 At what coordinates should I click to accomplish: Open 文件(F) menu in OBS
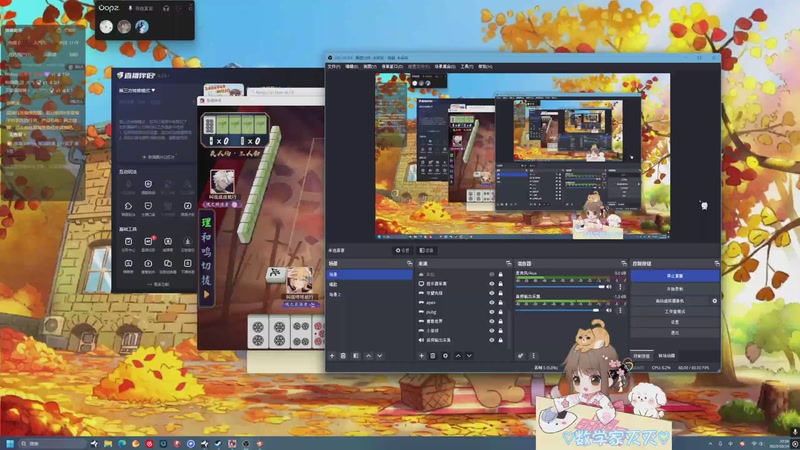pos(334,66)
